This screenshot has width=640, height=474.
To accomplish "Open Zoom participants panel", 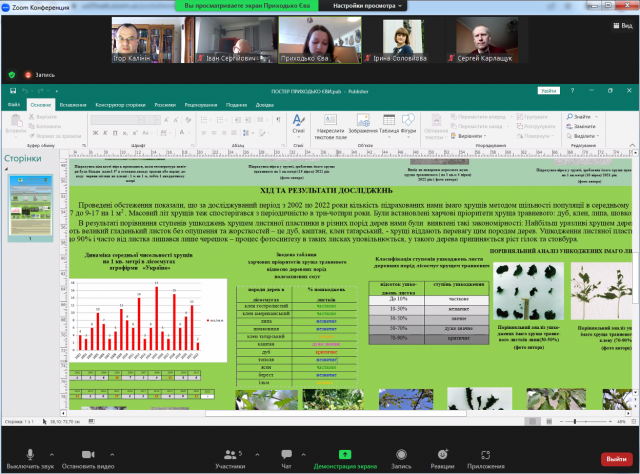I will click(x=231, y=459).
